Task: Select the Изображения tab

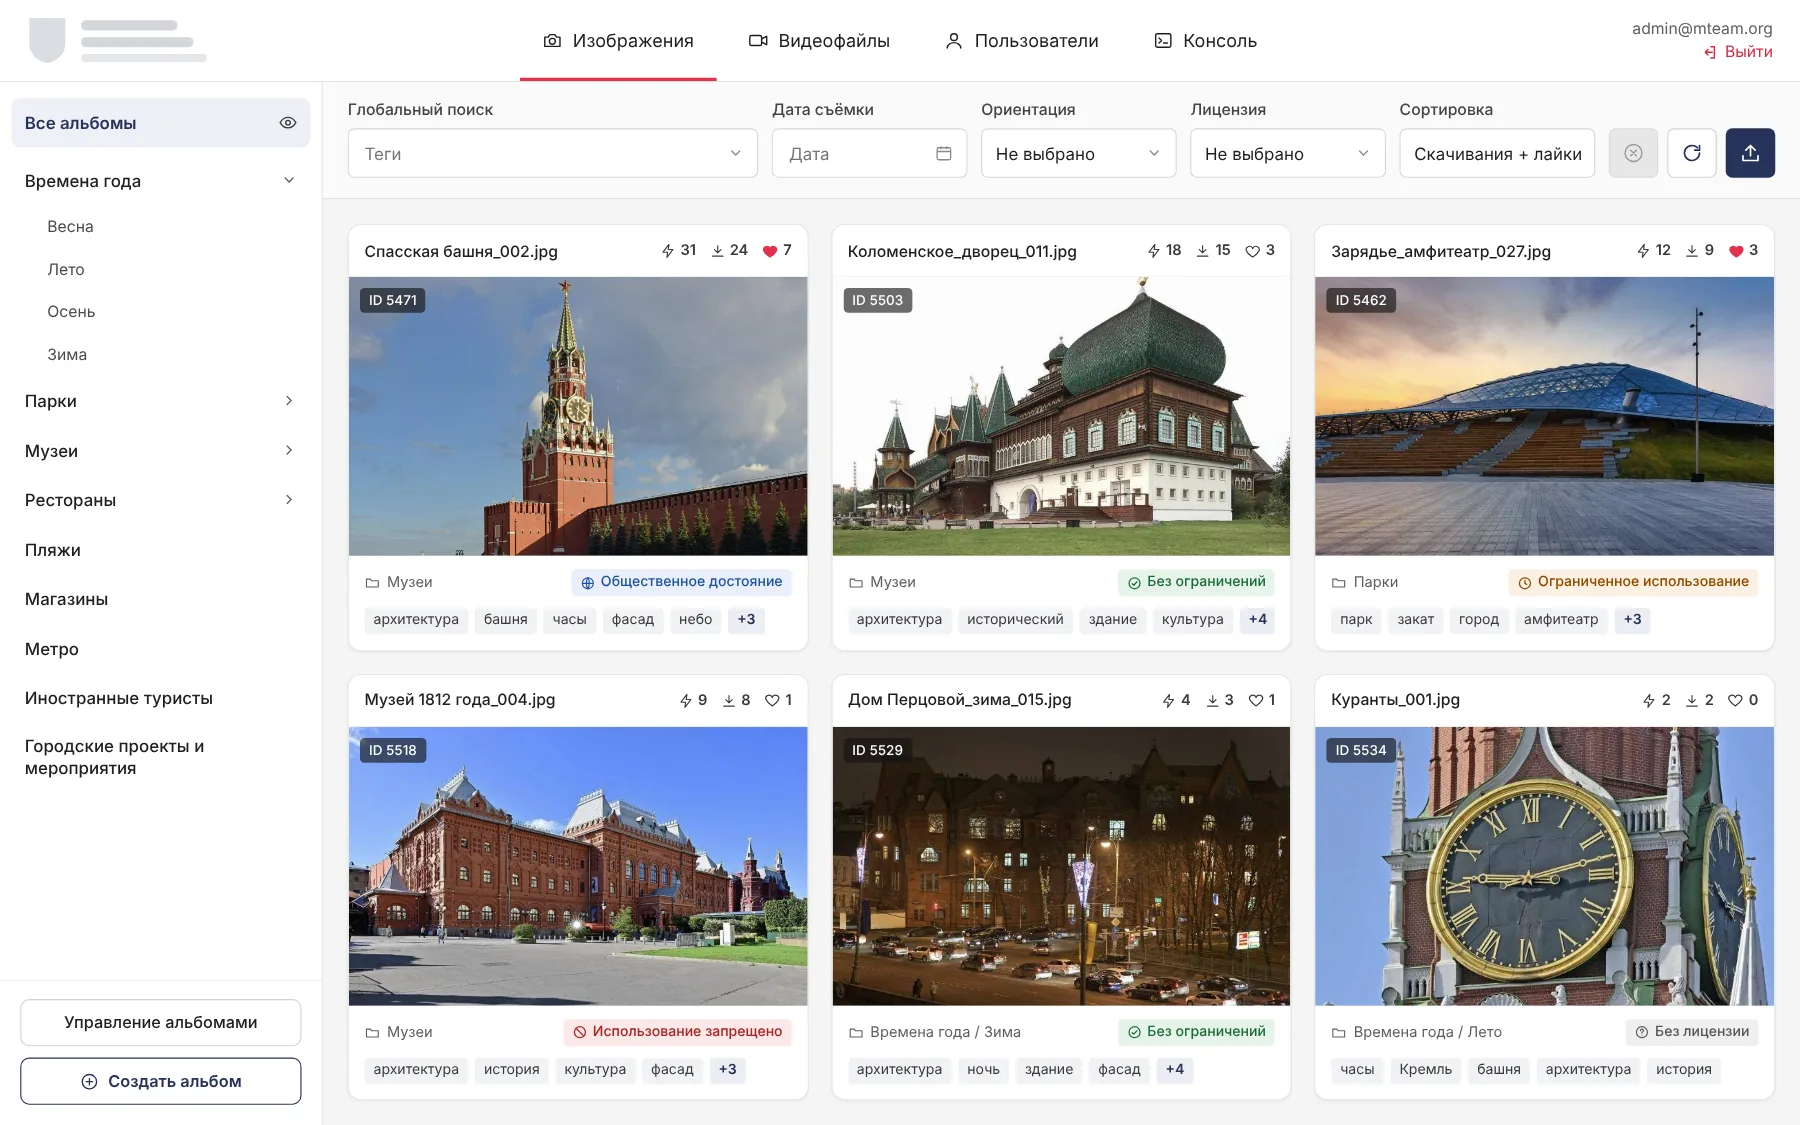Action: tap(618, 41)
